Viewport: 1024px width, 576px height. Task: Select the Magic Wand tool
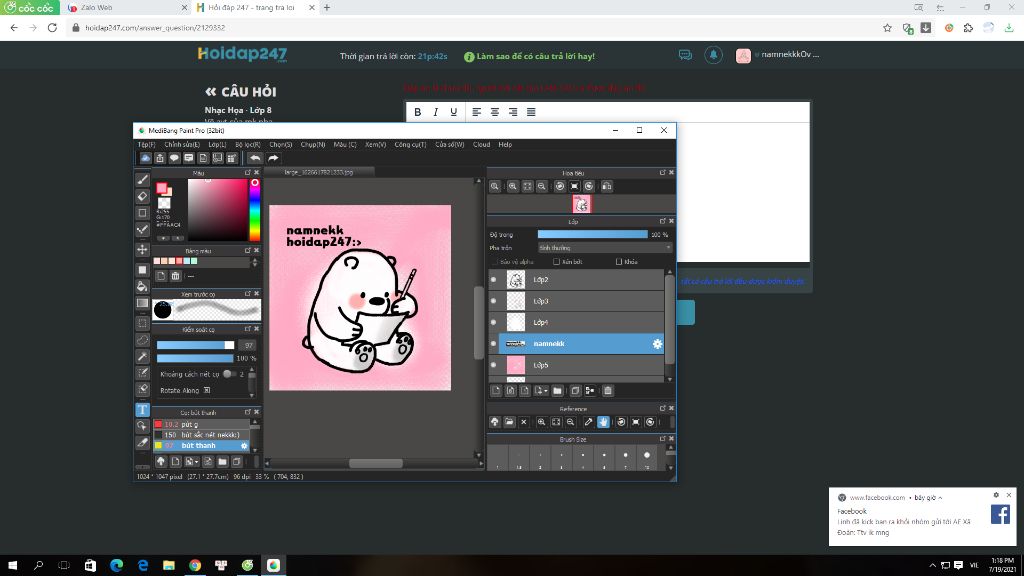[x=142, y=357]
